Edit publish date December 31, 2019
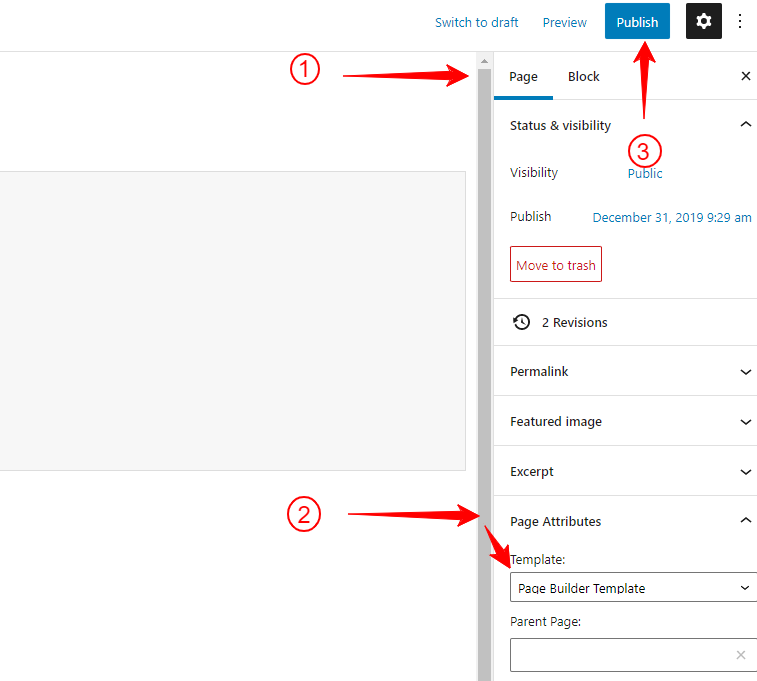757x681 pixels. pos(672,218)
